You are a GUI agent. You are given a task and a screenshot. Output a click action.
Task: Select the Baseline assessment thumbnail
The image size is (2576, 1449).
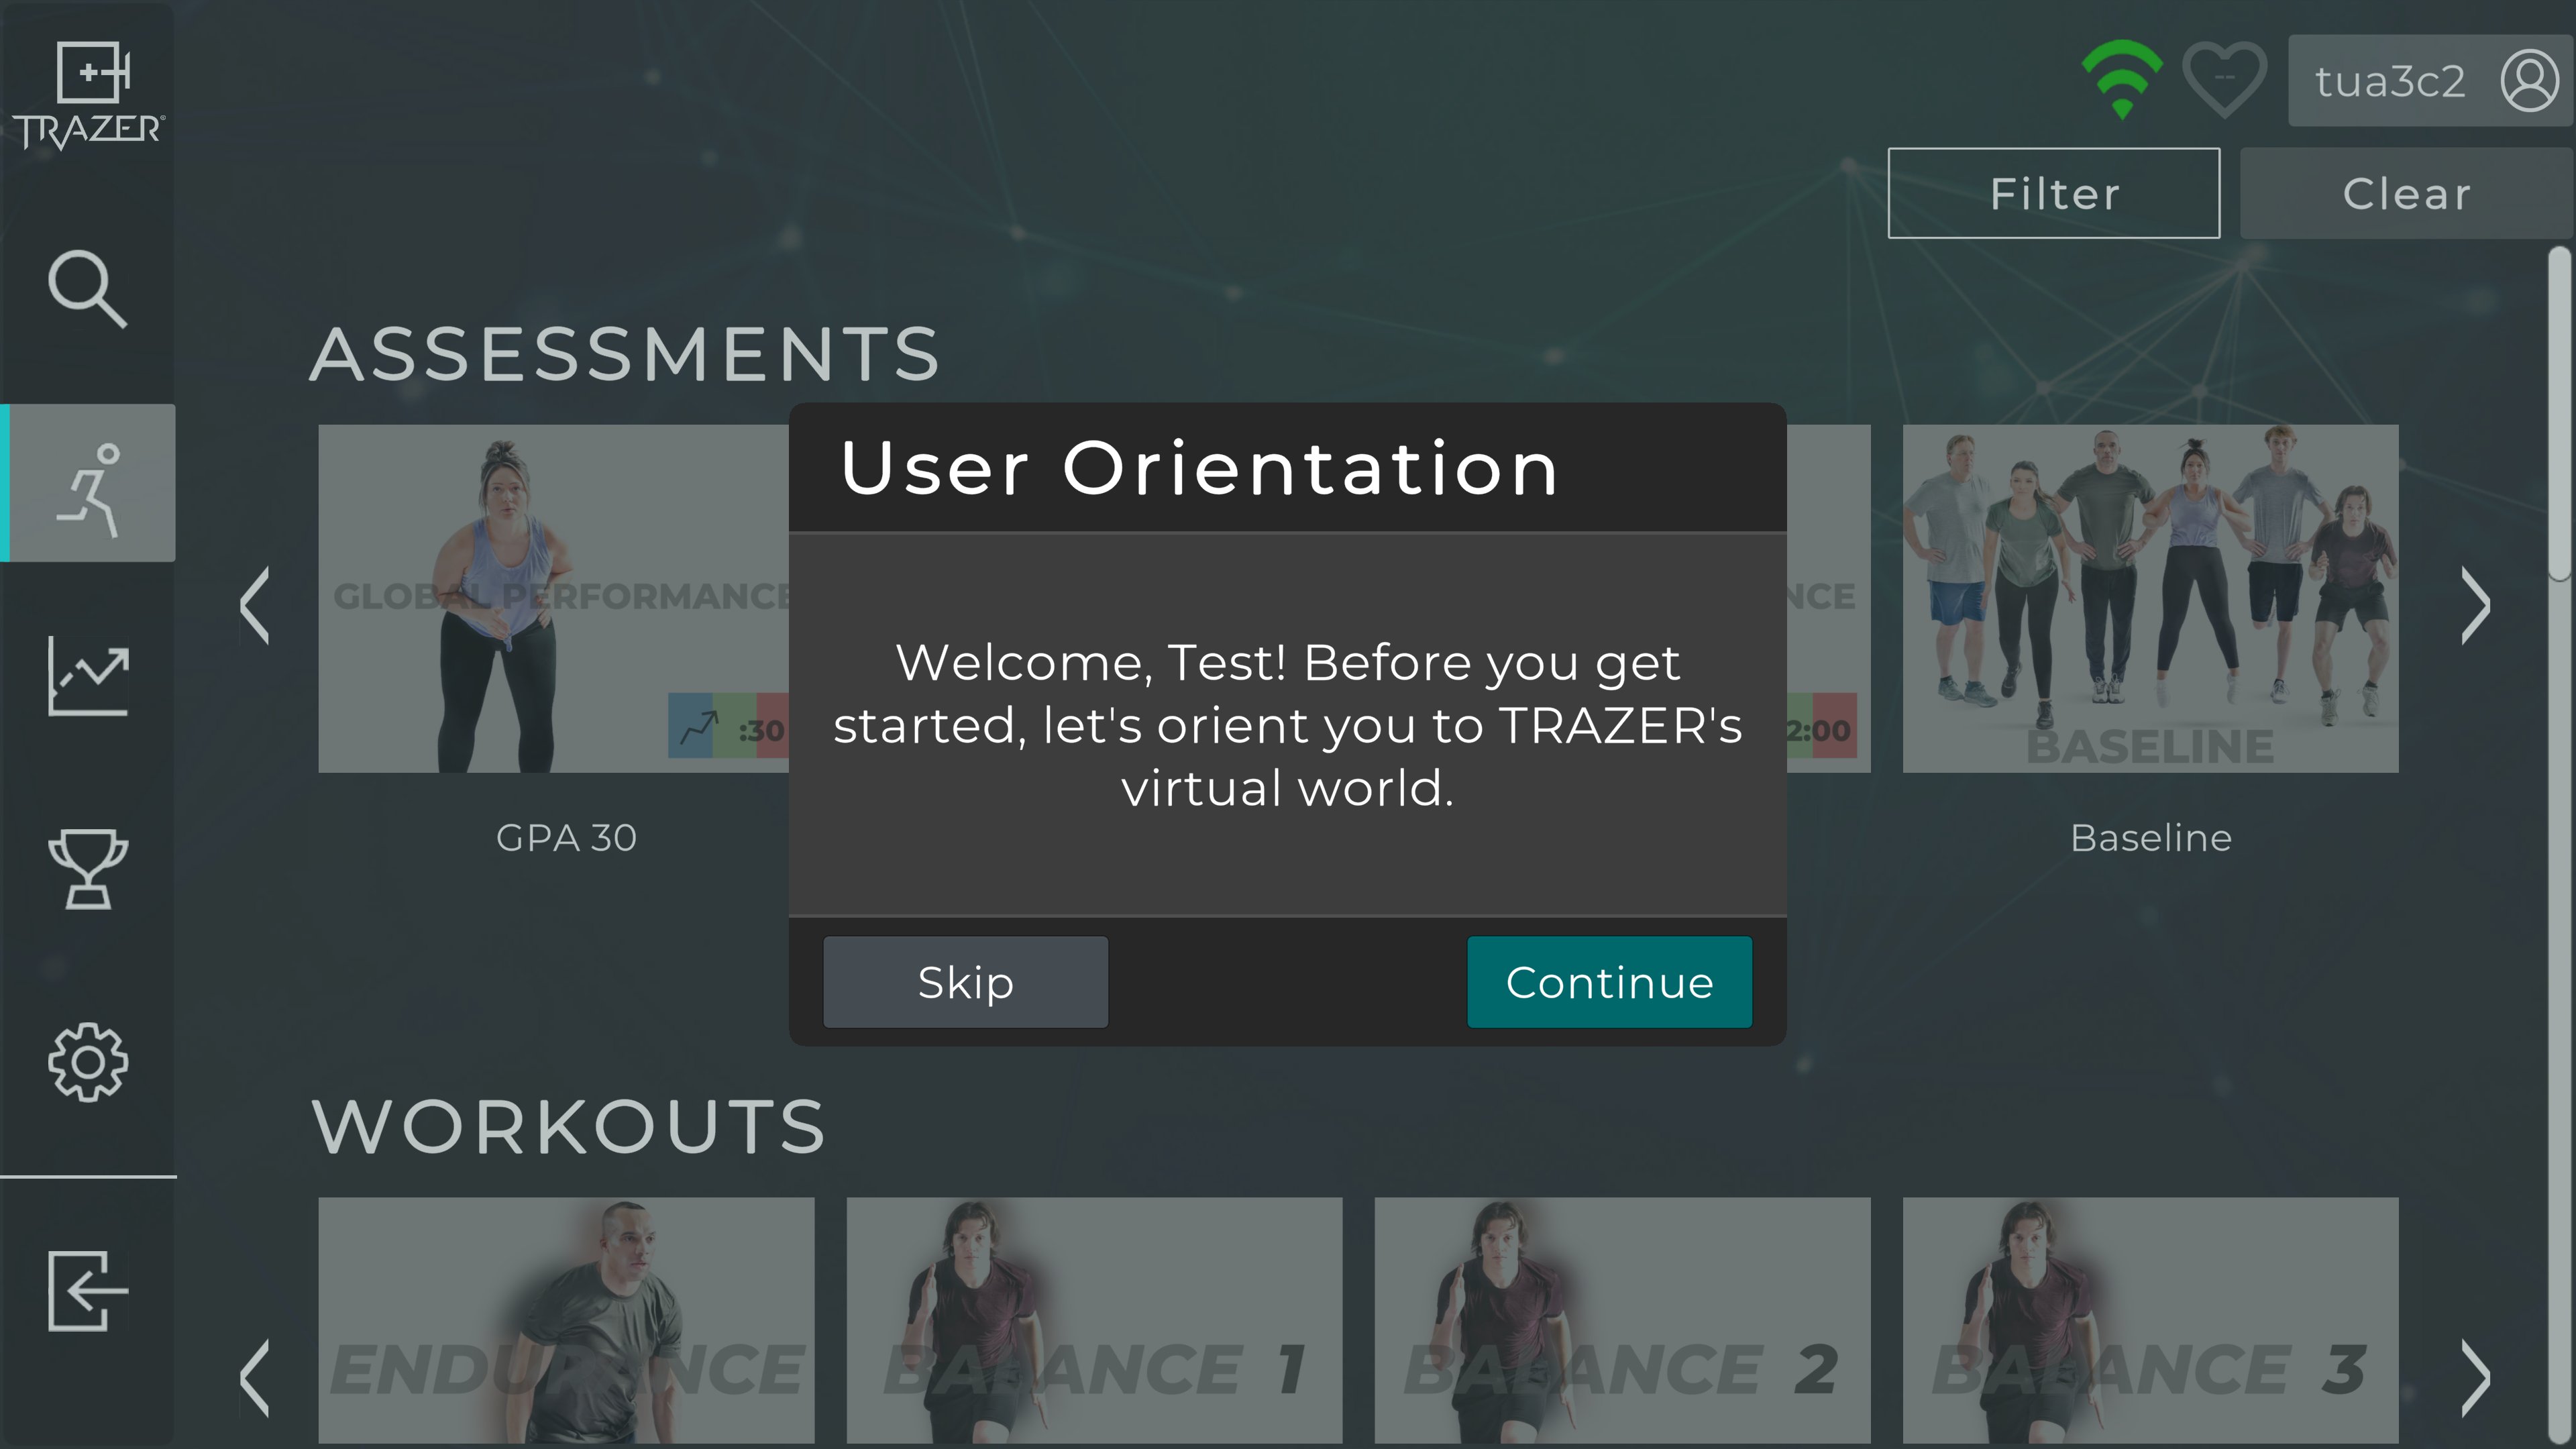pos(2150,598)
